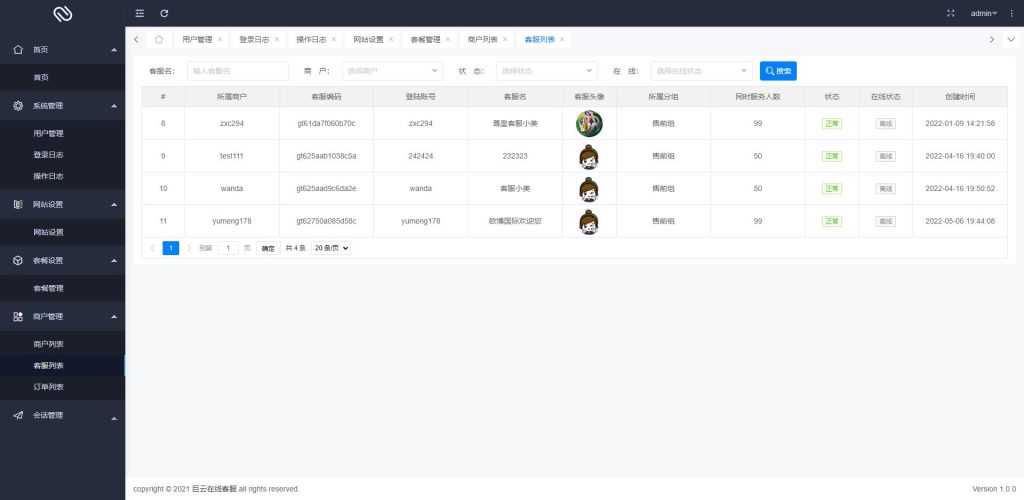
Task: Click the blue 搜索 search button
Action: click(x=778, y=71)
